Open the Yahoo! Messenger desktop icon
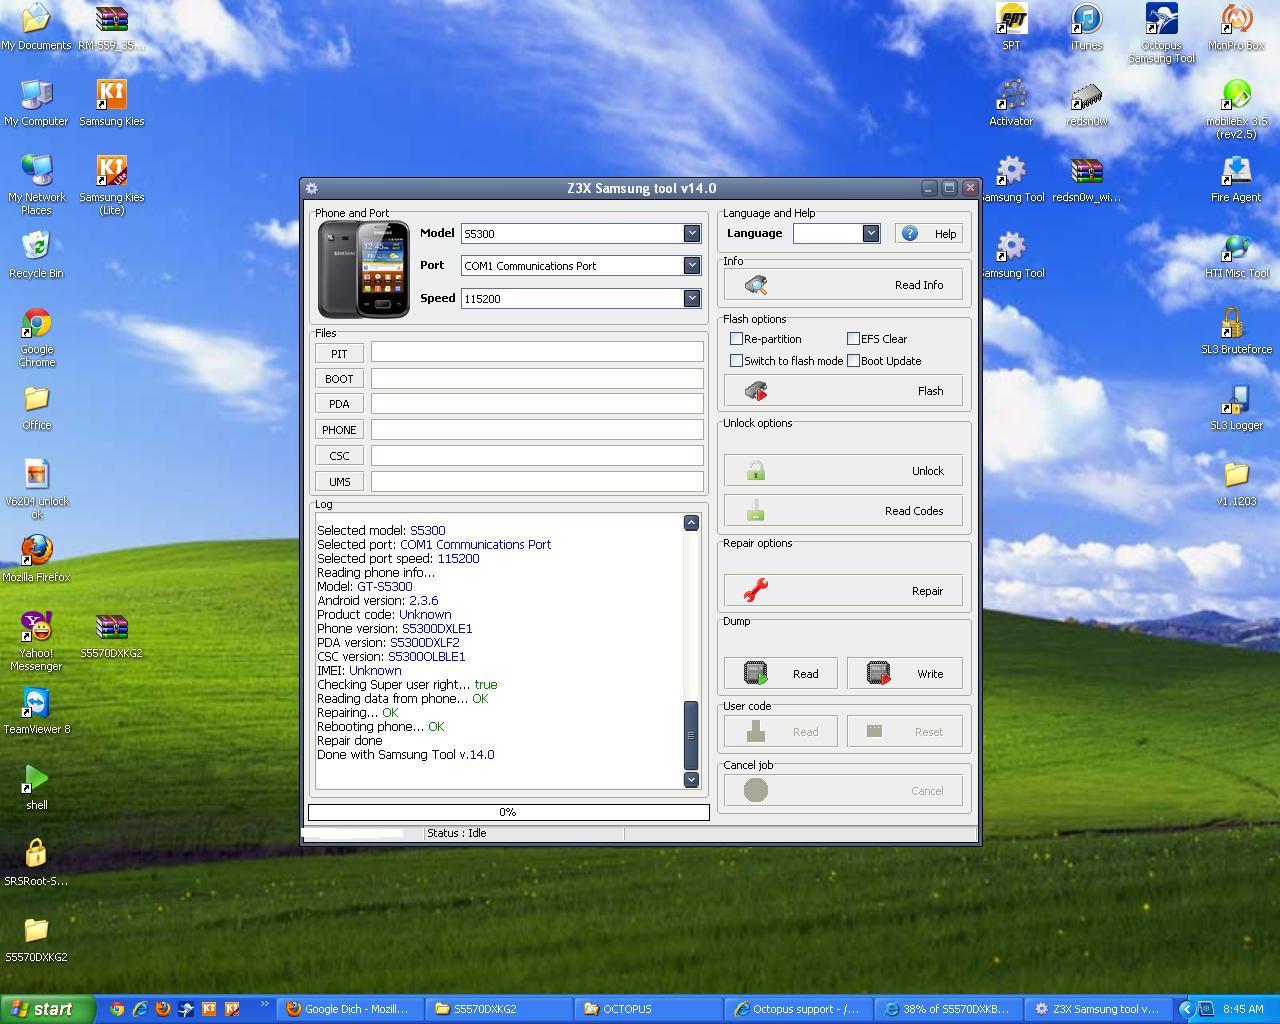 [x=37, y=641]
